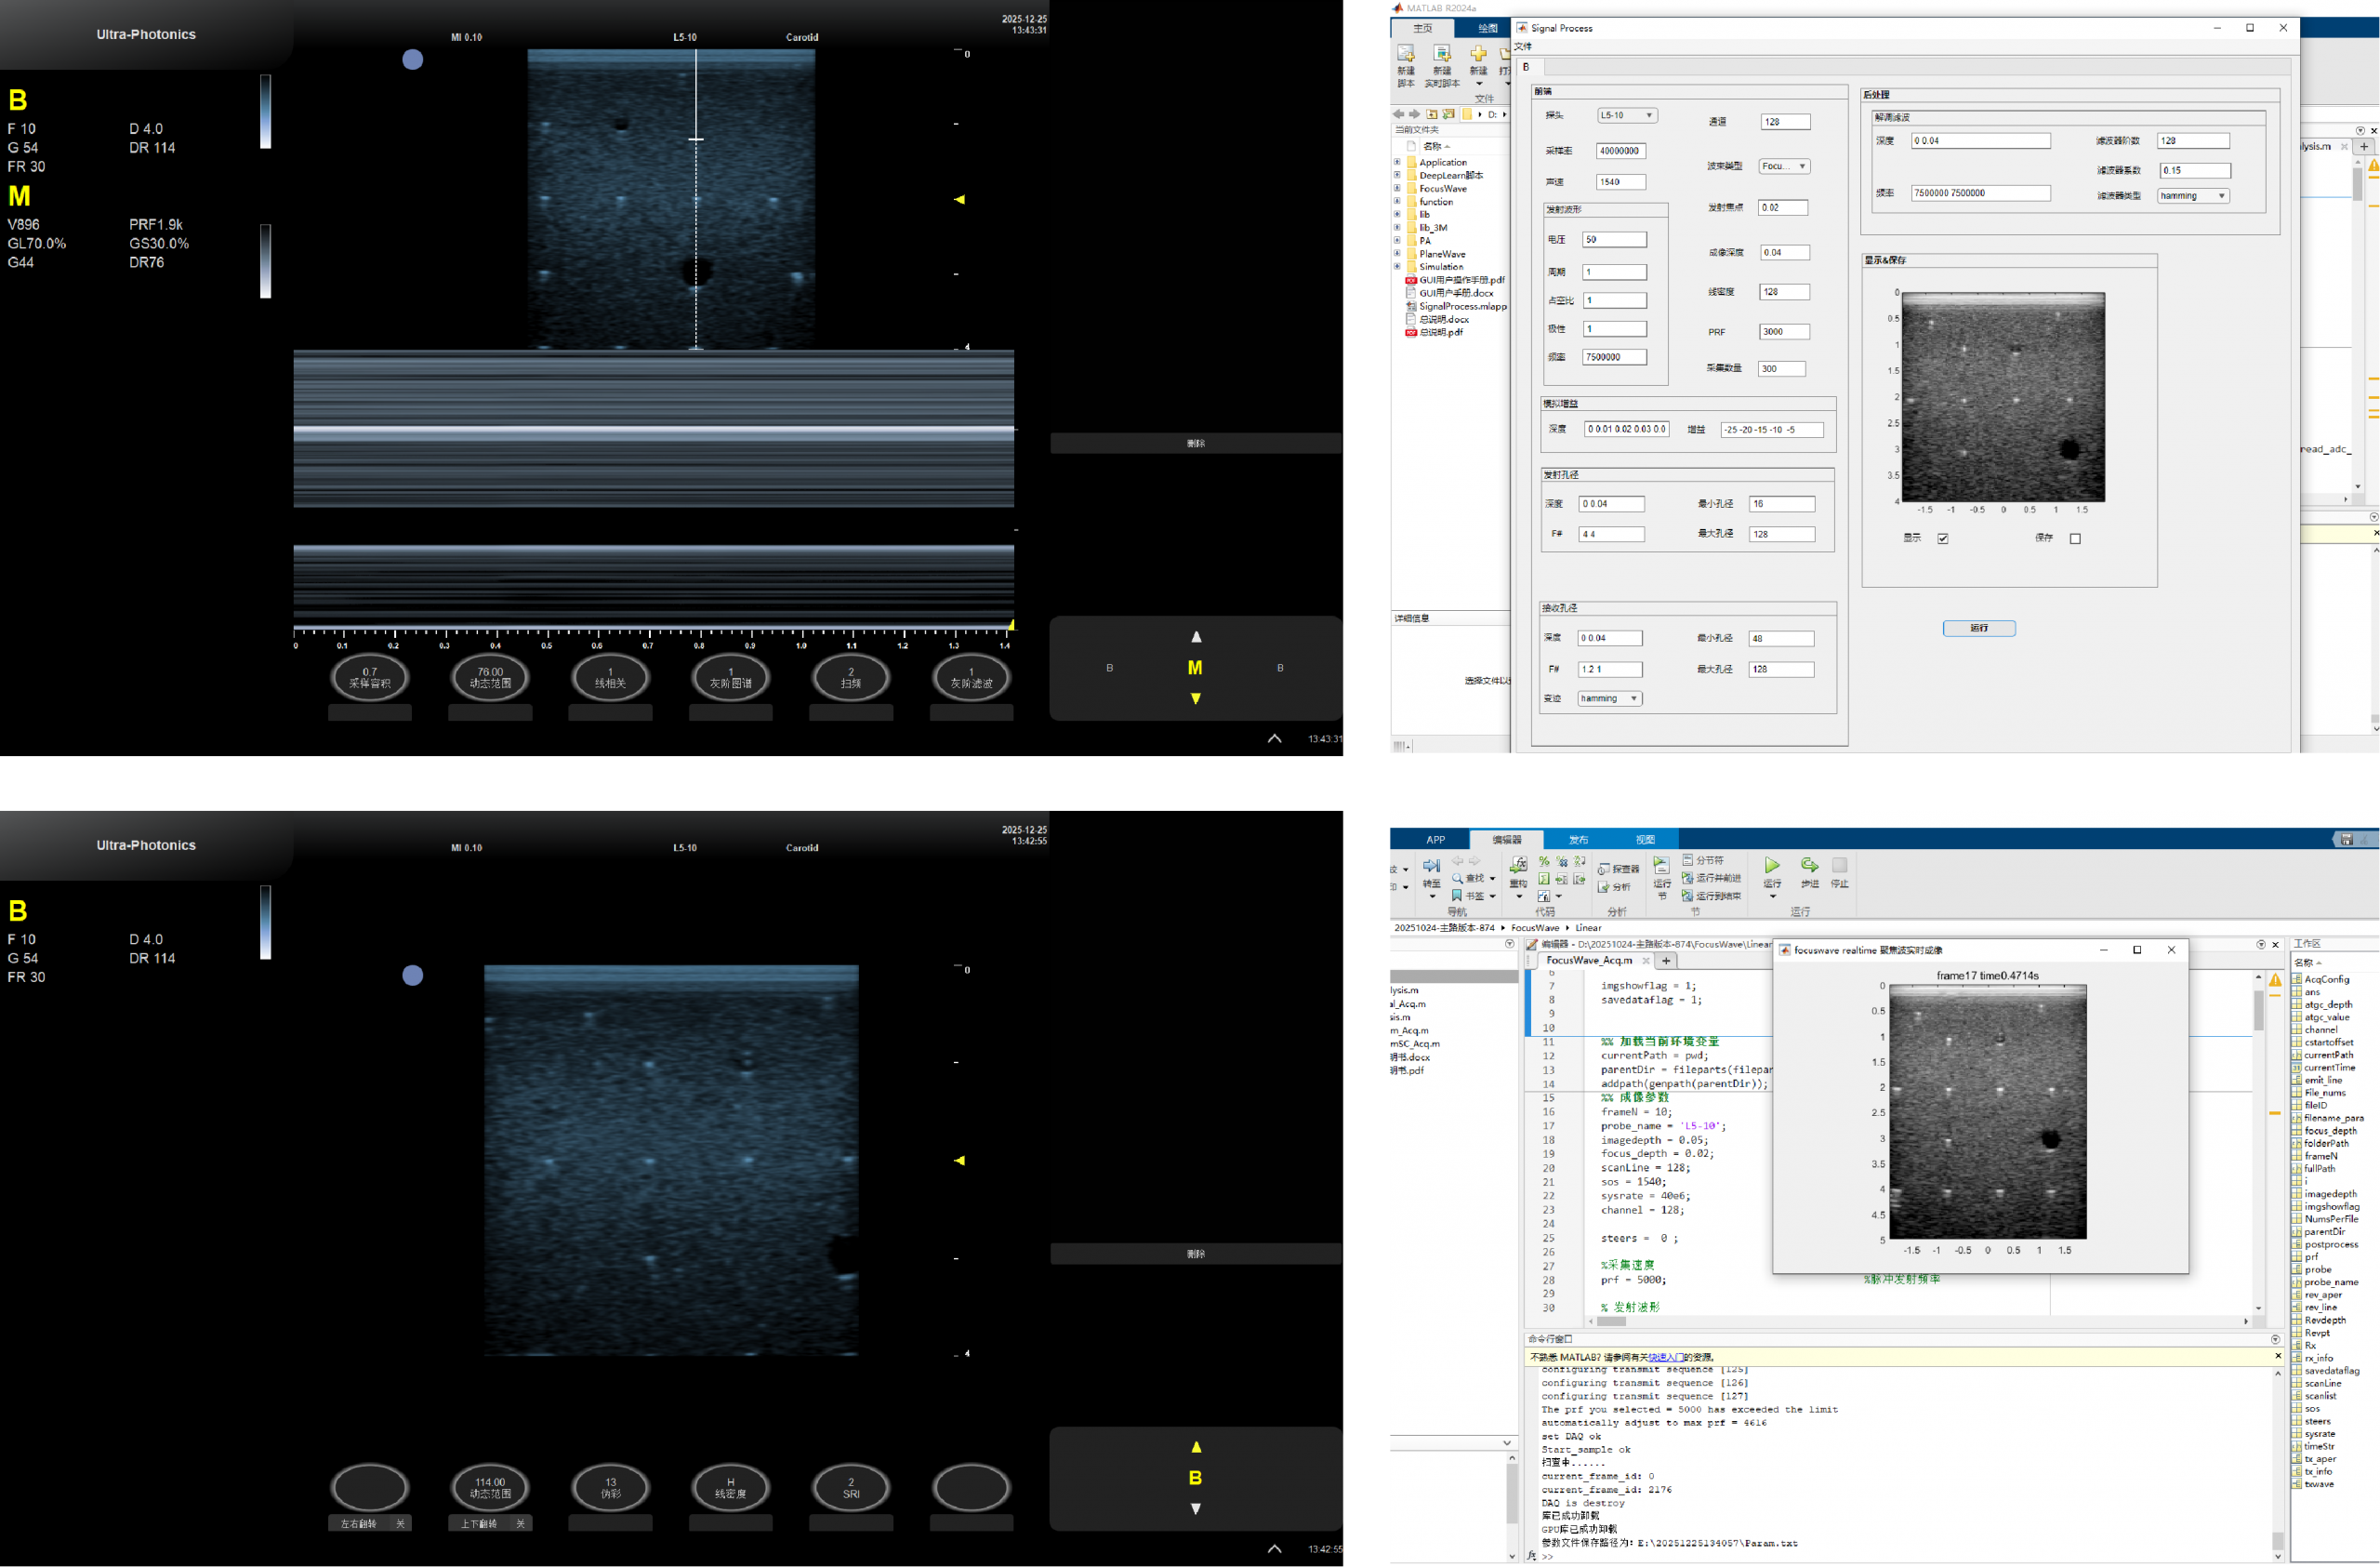Open the 探头 L5-10 probe dropdown

pyautogui.click(x=1627, y=115)
